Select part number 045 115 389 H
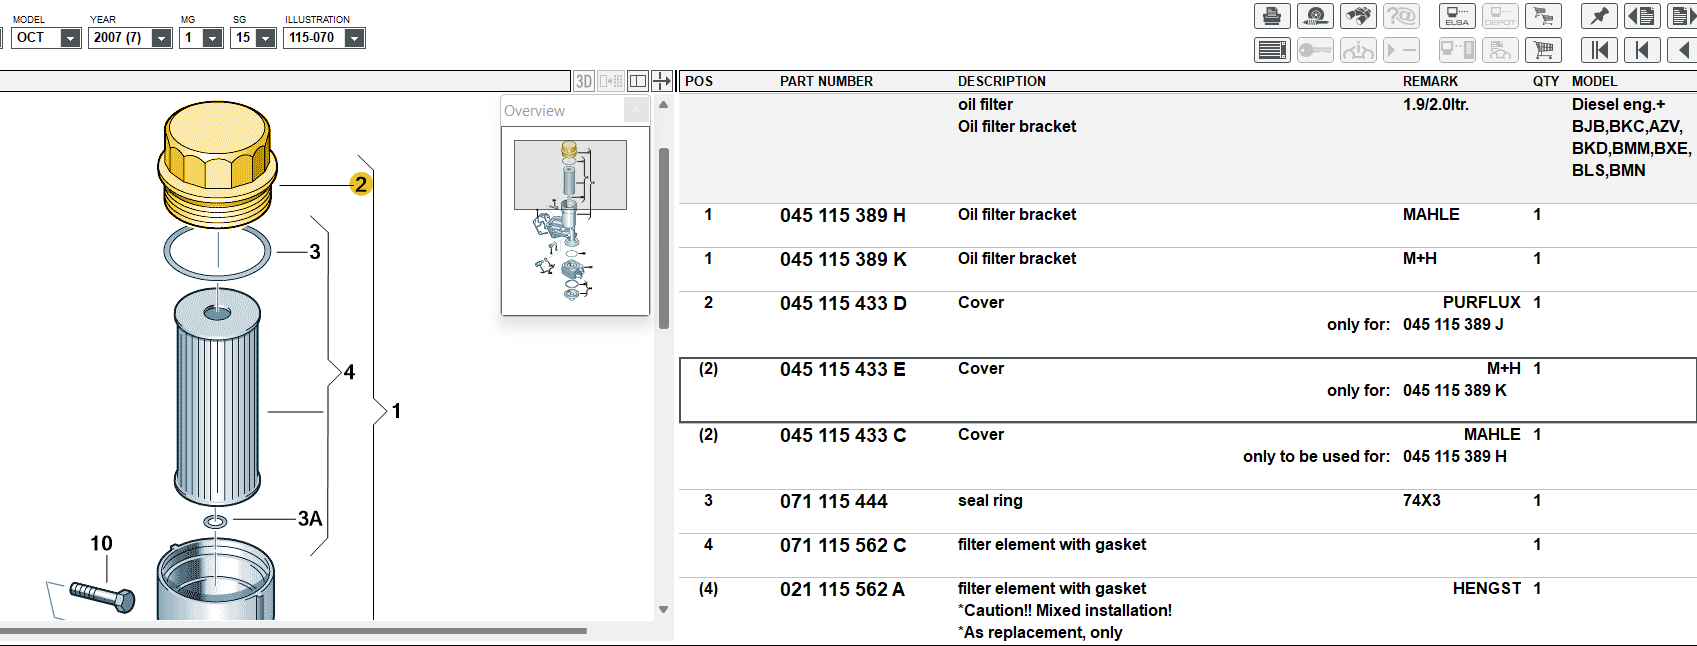Image resolution: width=1697 pixels, height=646 pixels. pos(842,215)
